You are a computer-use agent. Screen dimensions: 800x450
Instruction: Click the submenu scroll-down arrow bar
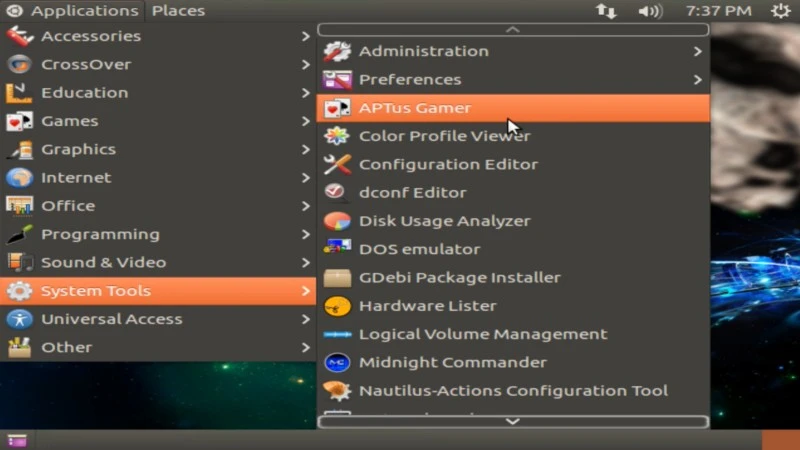click(x=513, y=422)
